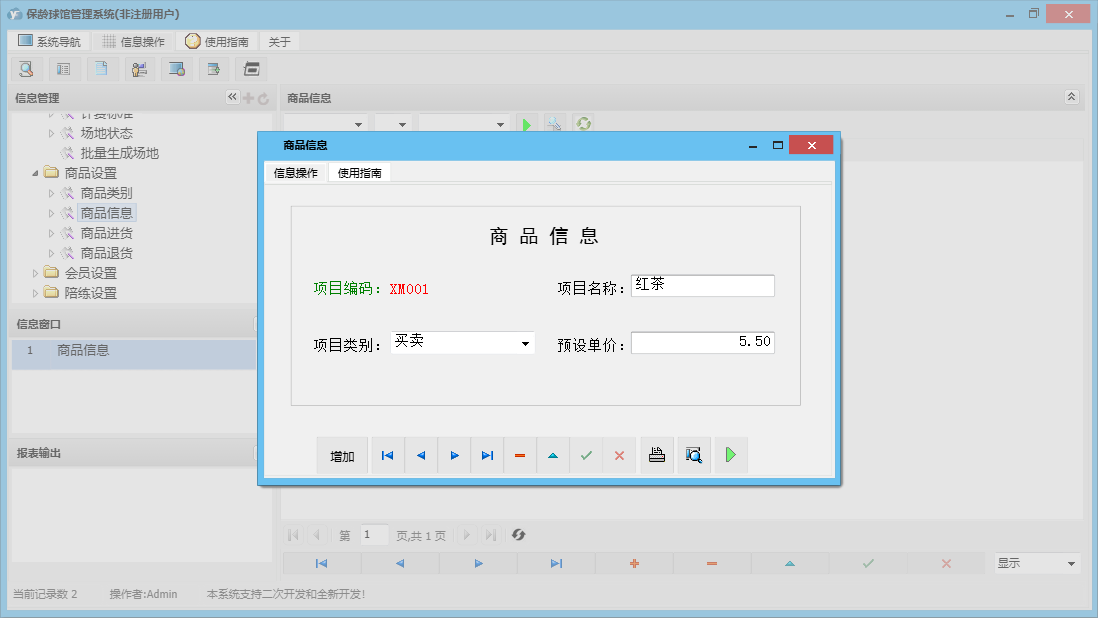Print the current商品record via the printer icon

click(656, 455)
